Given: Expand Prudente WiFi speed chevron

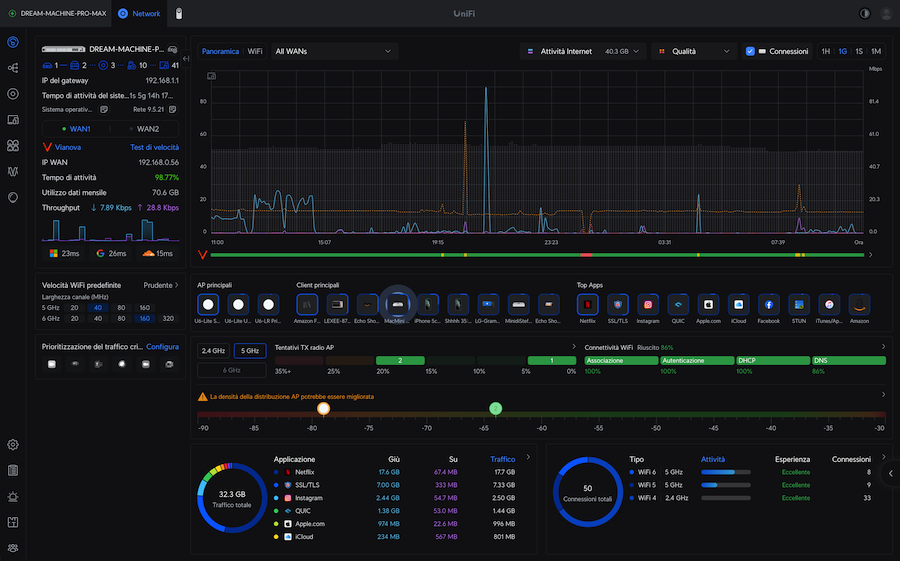Looking at the screenshot, I should tap(176, 285).
